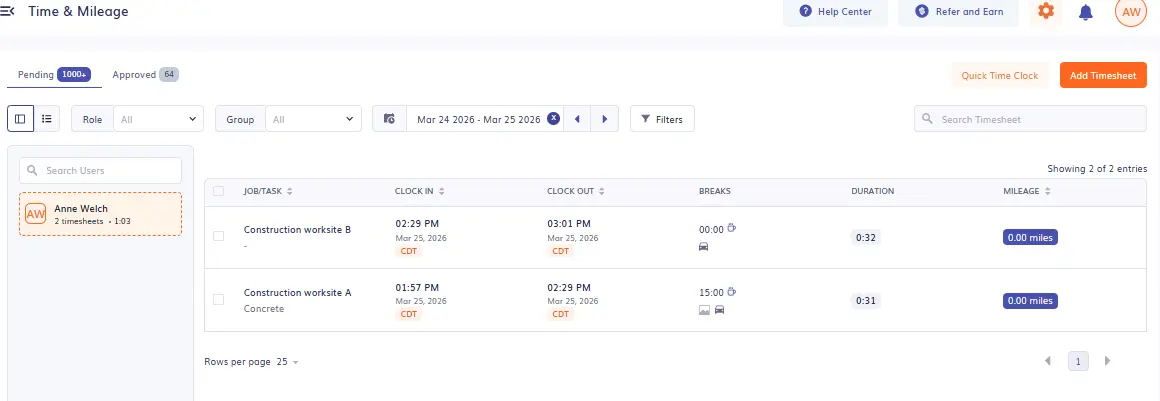Collapse the sidebar menu icon
Viewport: 1160px width, 401px height.
tap(7, 12)
